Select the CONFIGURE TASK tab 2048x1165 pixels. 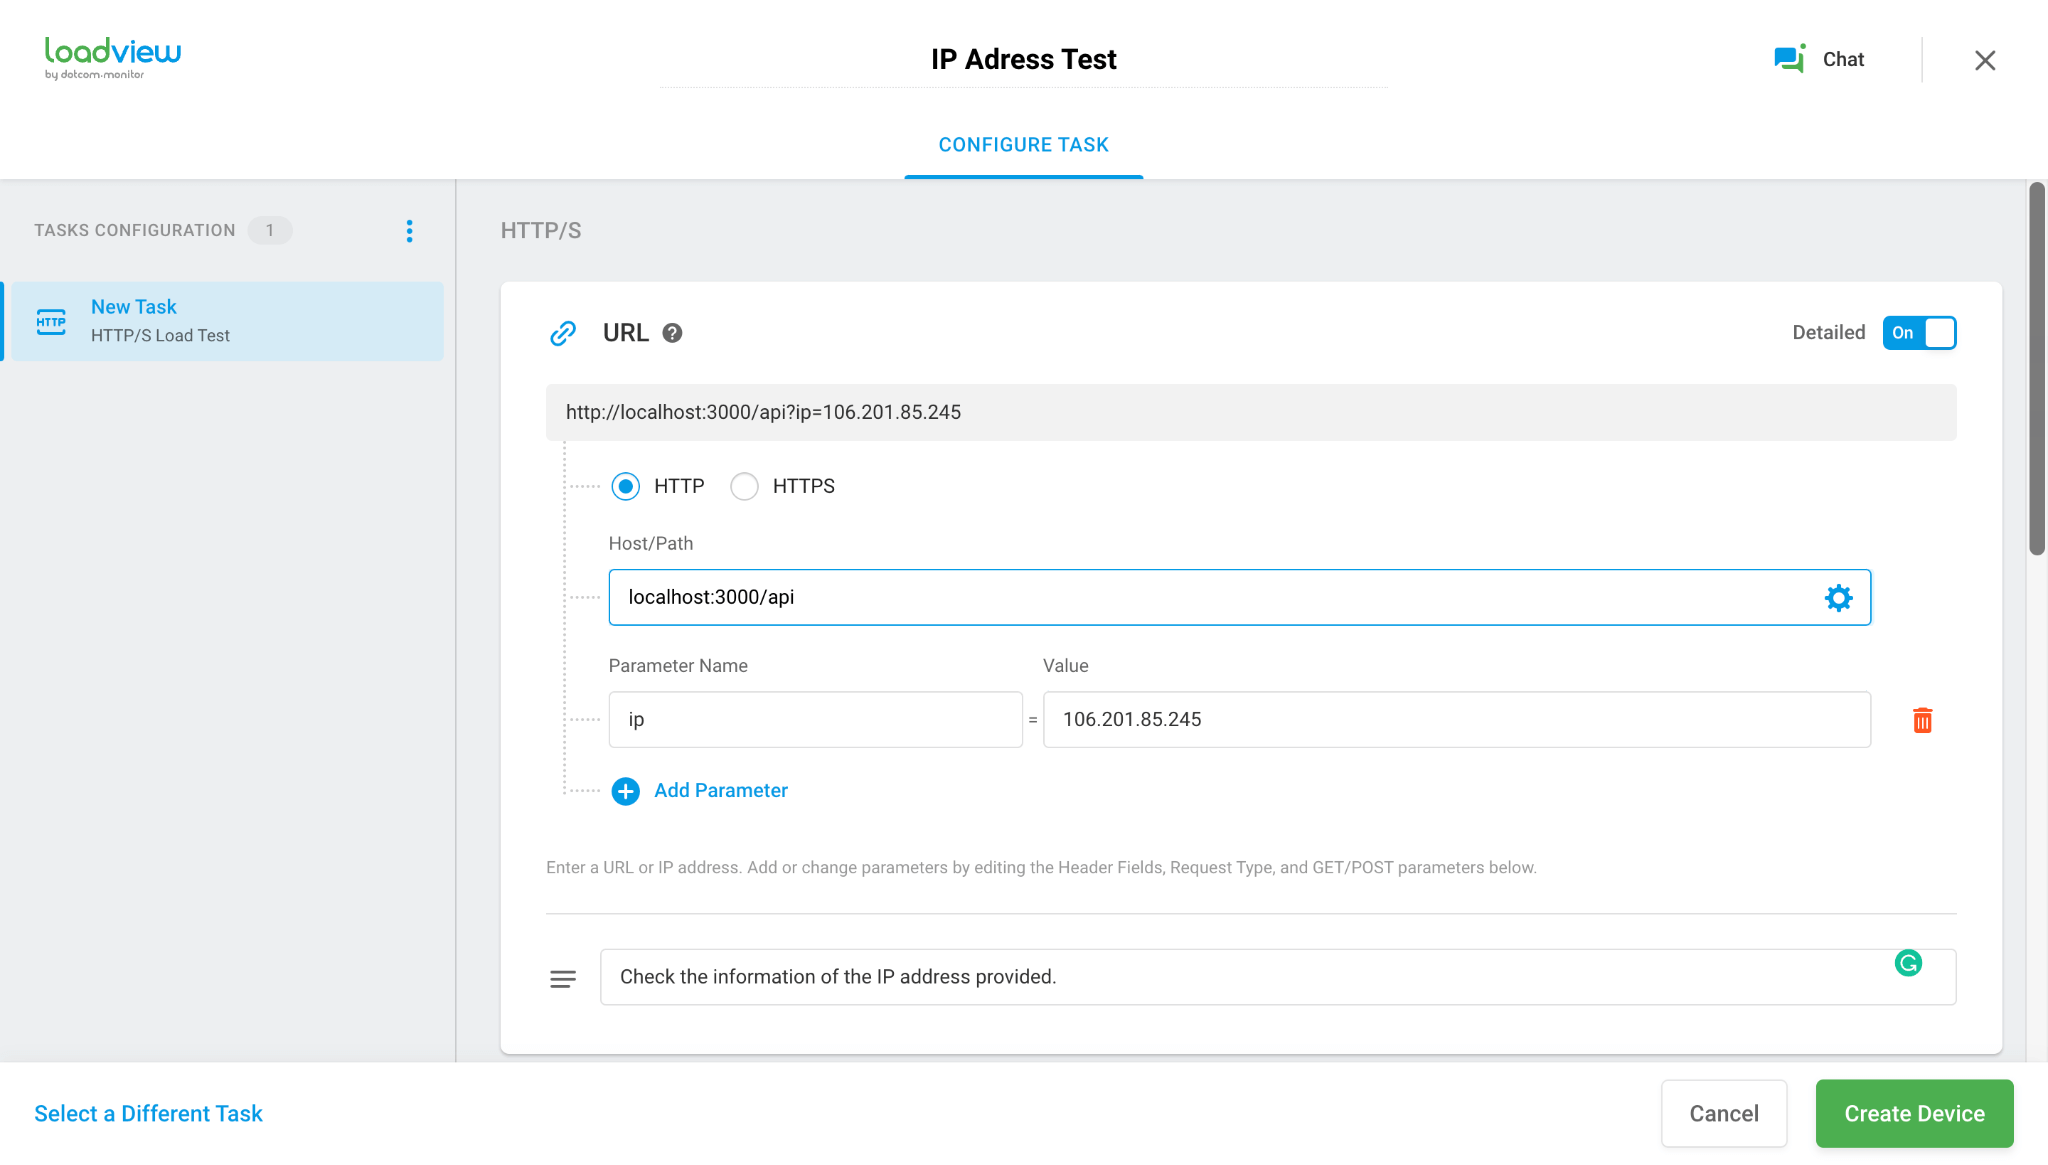[x=1024, y=145]
